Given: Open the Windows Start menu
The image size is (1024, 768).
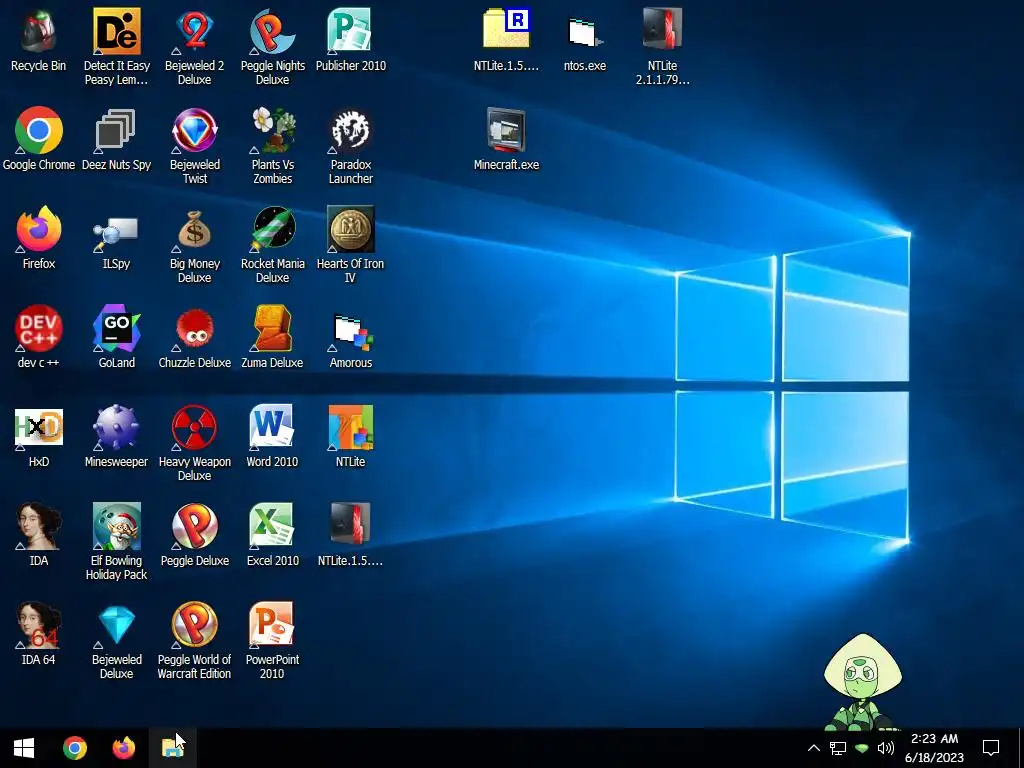Looking at the screenshot, I should [x=24, y=748].
